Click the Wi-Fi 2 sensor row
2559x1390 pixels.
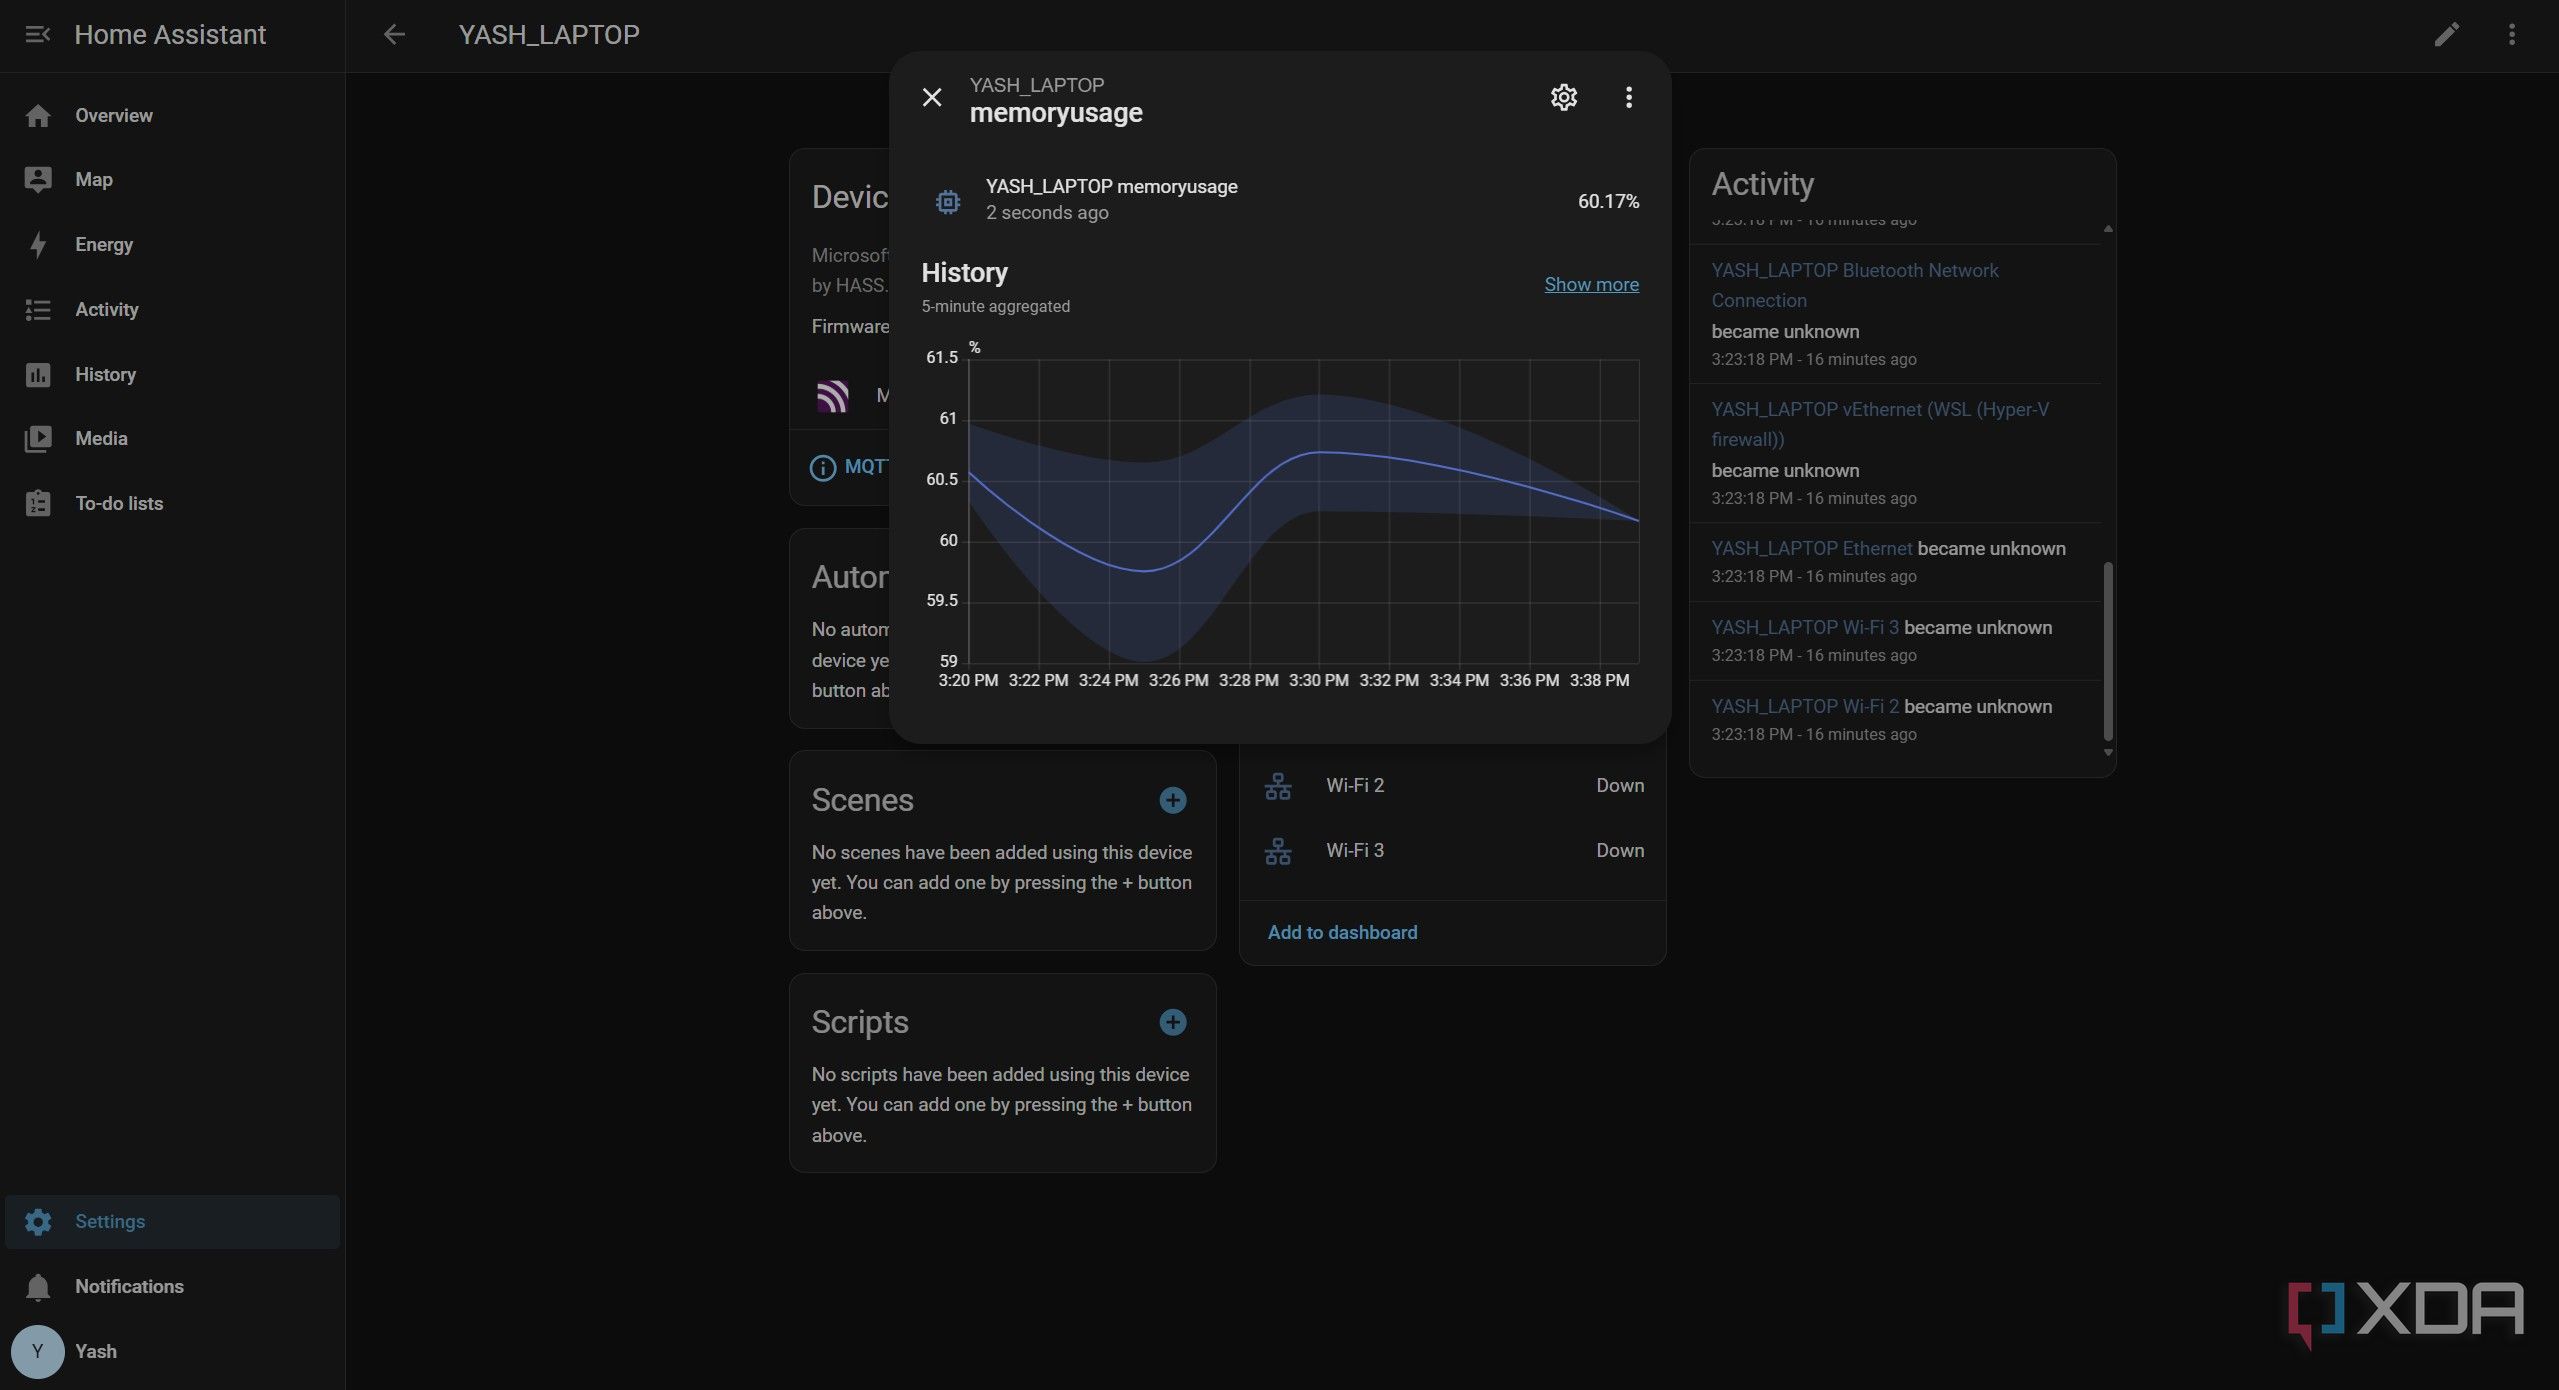tap(1453, 786)
